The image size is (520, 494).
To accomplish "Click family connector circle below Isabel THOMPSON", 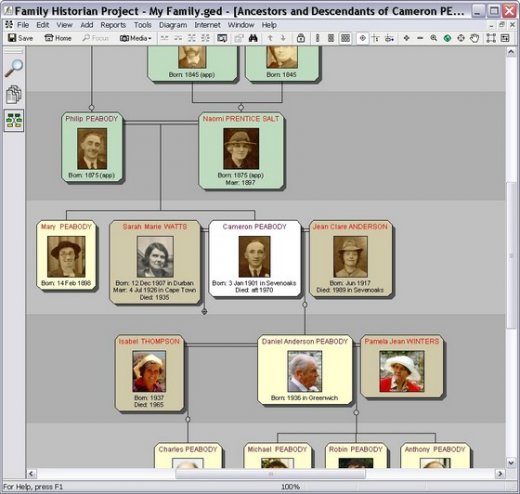I will pyautogui.click(x=188, y=419).
